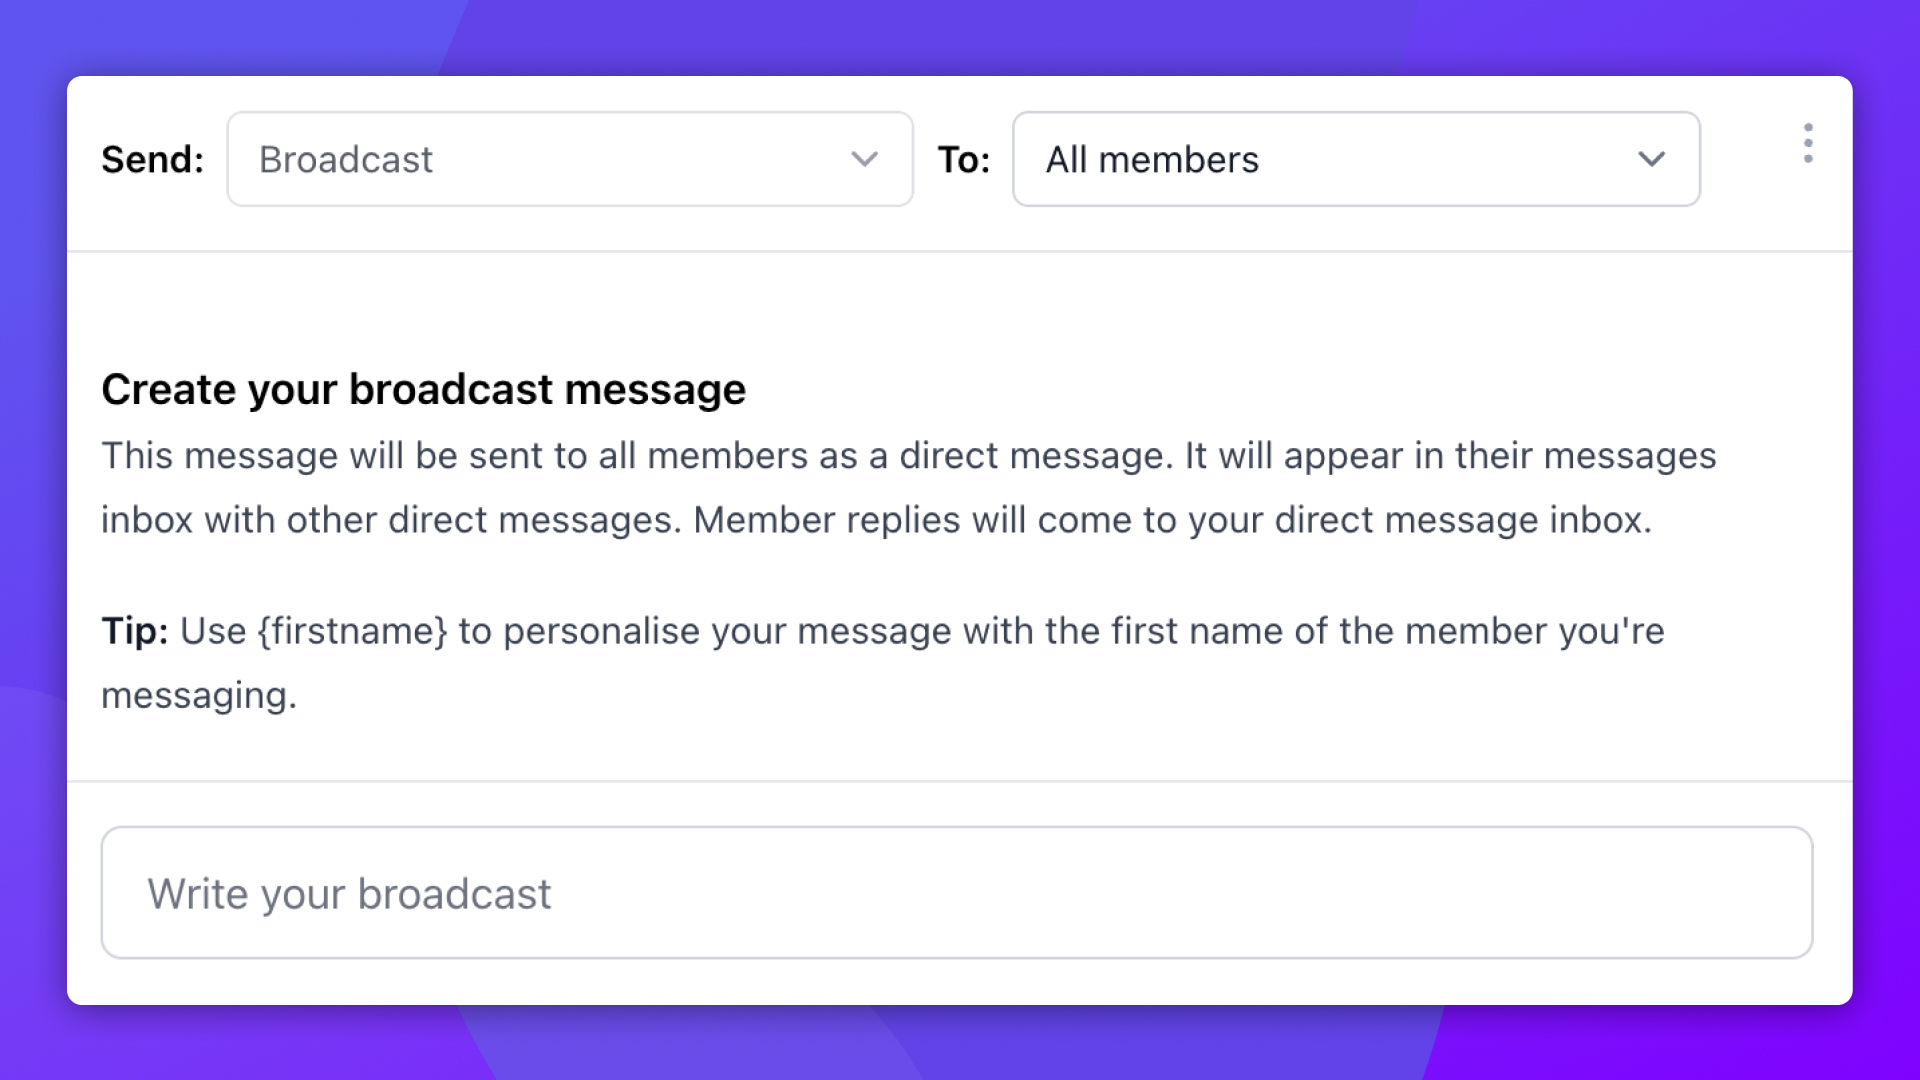Click the chevron on the Send selector
This screenshot has width=1920, height=1080.
[x=866, y=159]
